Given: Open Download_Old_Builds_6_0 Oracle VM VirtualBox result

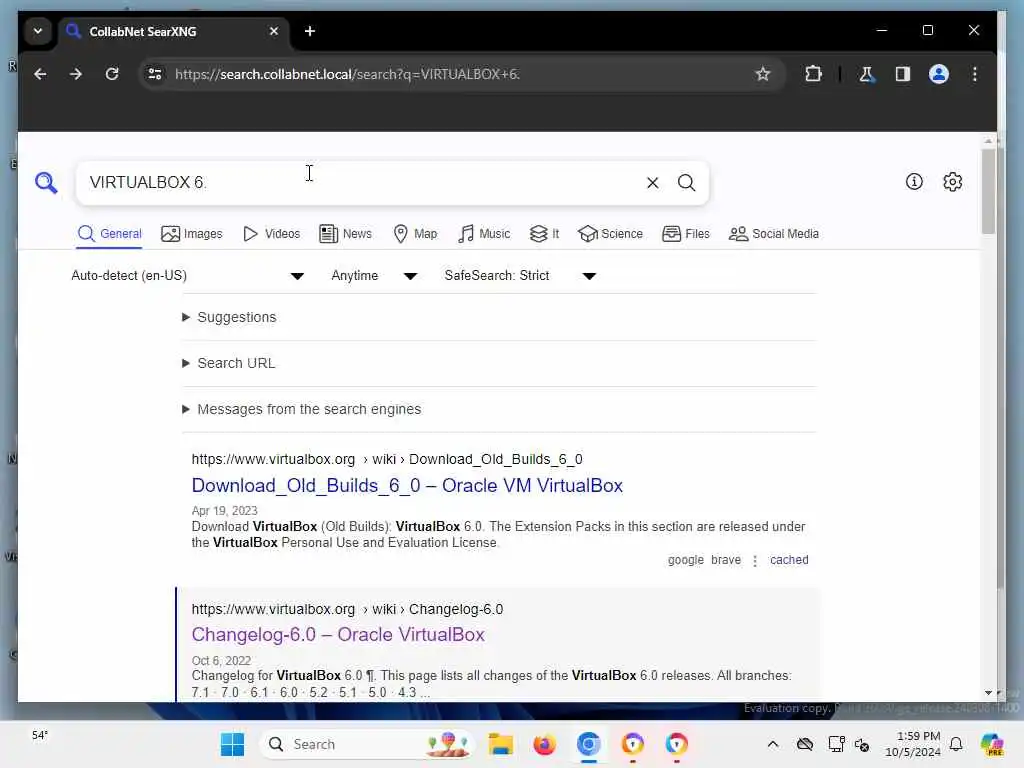Looking at the screenshot, I should coord(407,486).
